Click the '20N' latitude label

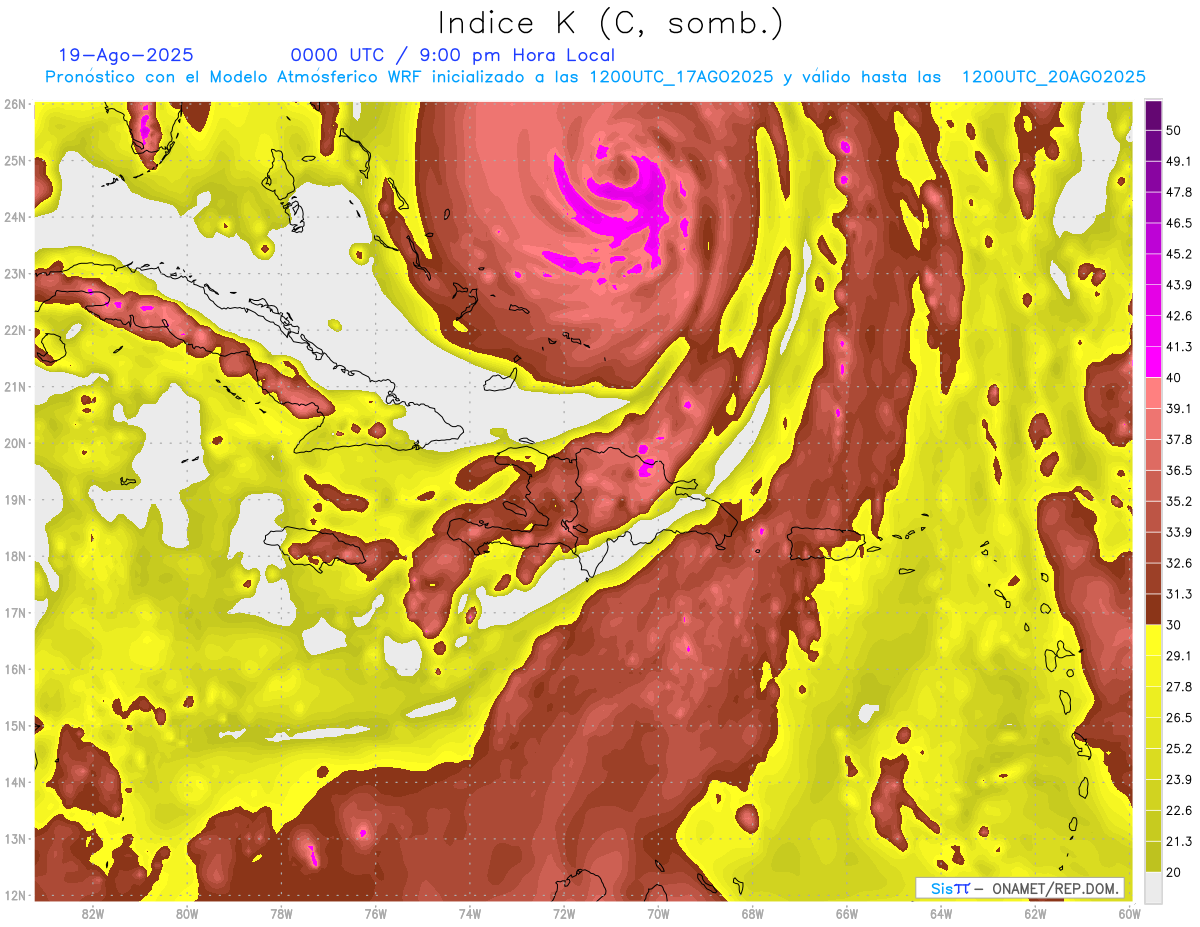coord(14,443)
